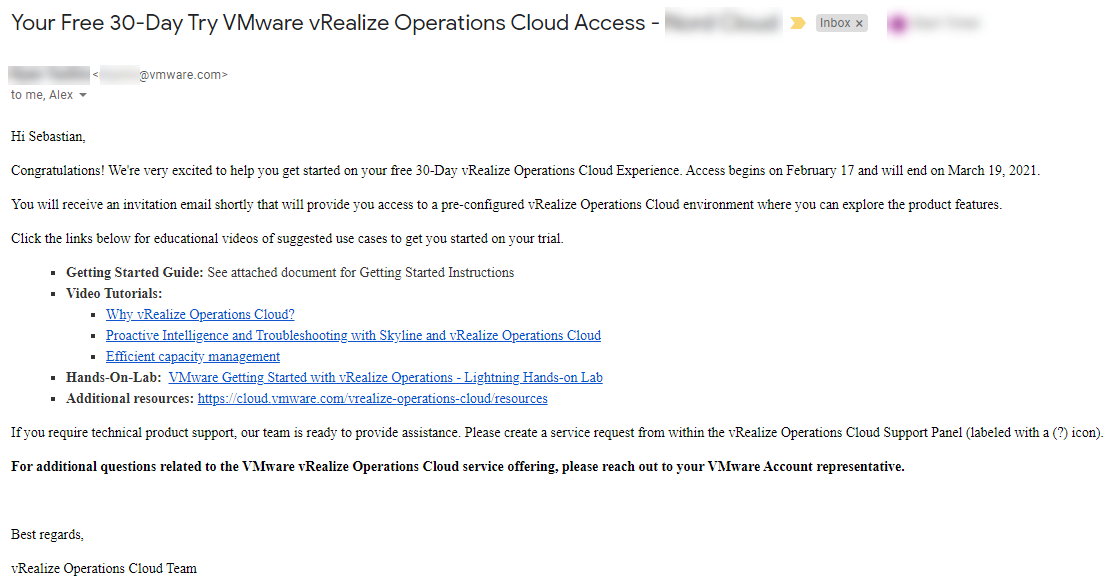Remove the Inbox label with its x

(x=859, y=24)
